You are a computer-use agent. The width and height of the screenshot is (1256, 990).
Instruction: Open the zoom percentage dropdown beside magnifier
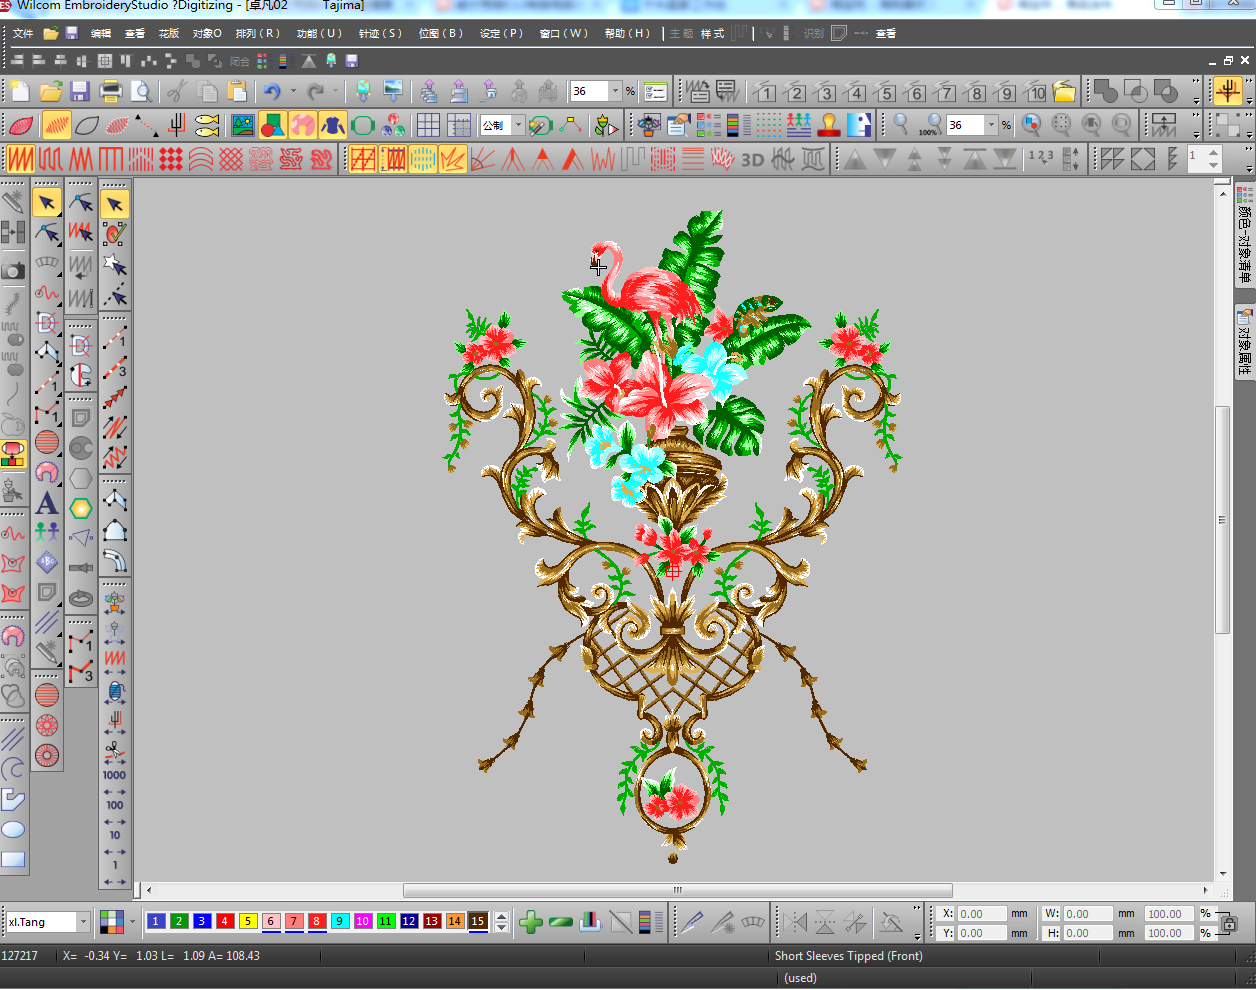pos(991,125)
